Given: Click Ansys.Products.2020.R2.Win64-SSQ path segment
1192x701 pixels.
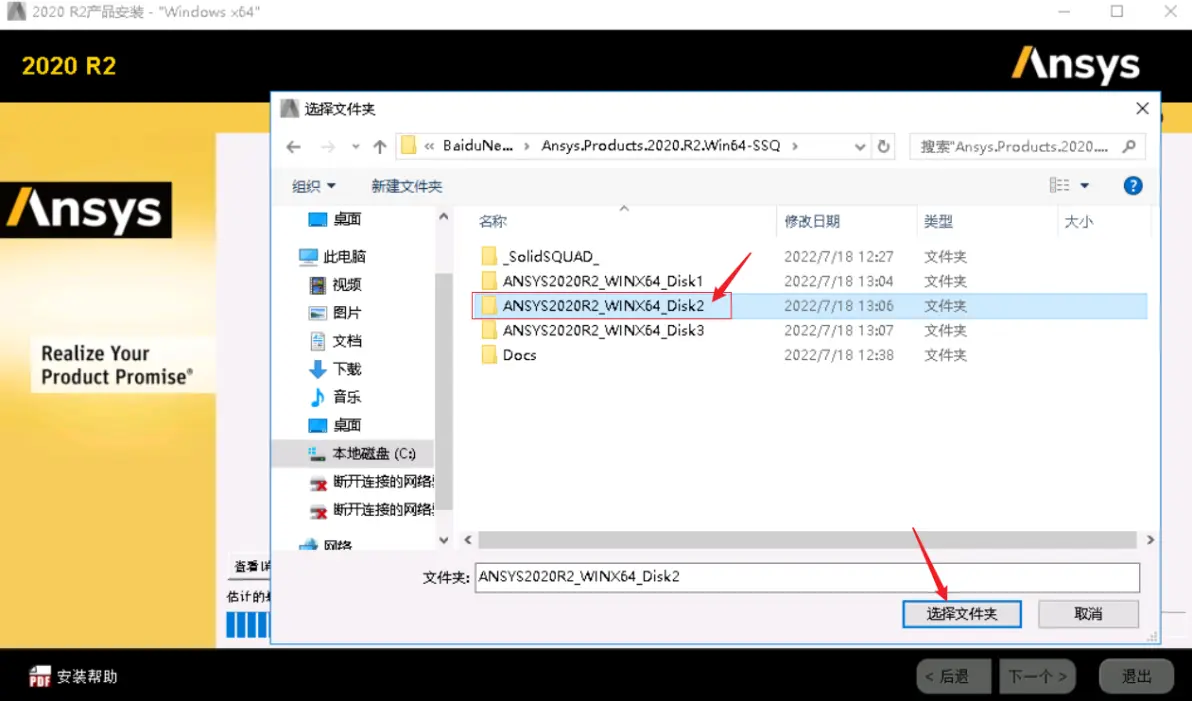Looking at the screenshot, I should (661, 146).
